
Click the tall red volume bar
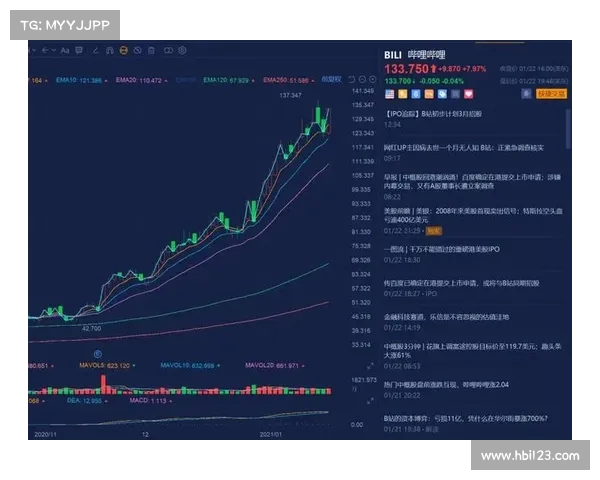click(103, 384)
